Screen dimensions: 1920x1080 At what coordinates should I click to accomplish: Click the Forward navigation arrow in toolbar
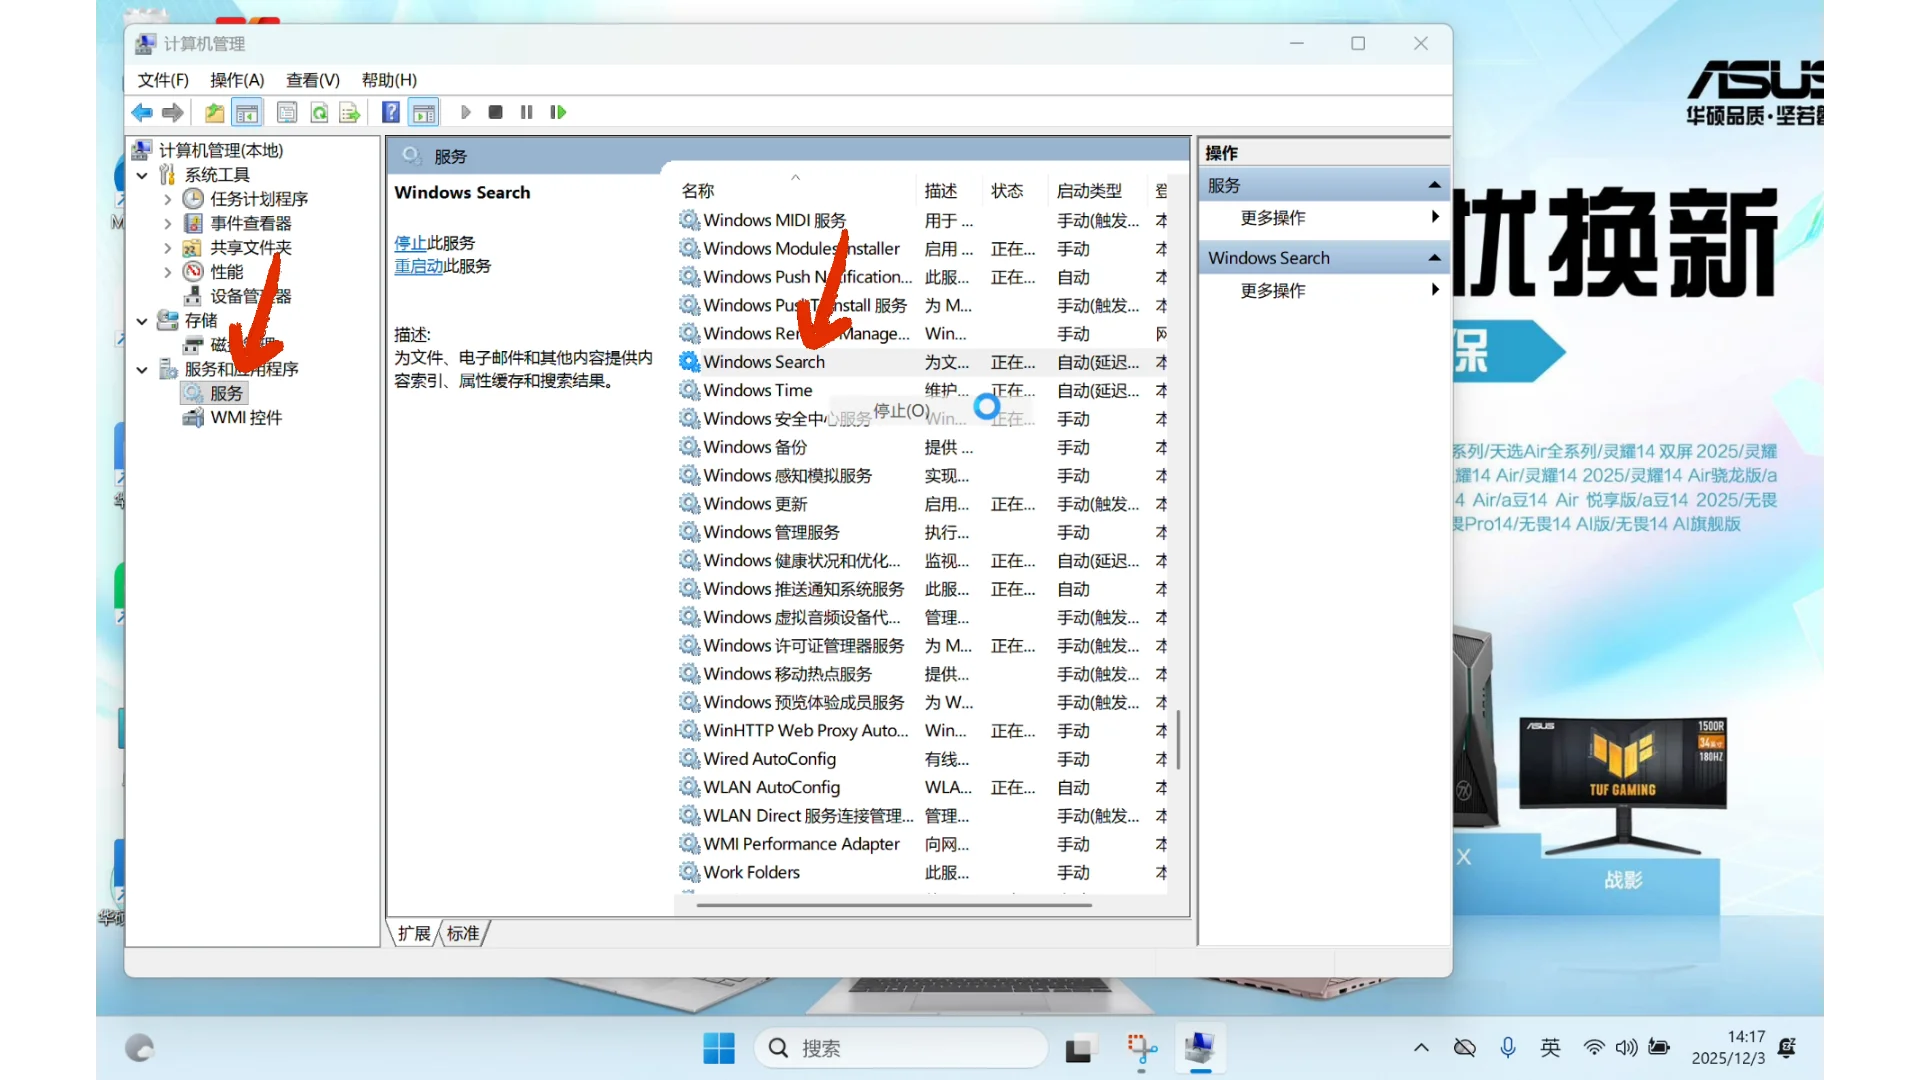pos(172,112)
